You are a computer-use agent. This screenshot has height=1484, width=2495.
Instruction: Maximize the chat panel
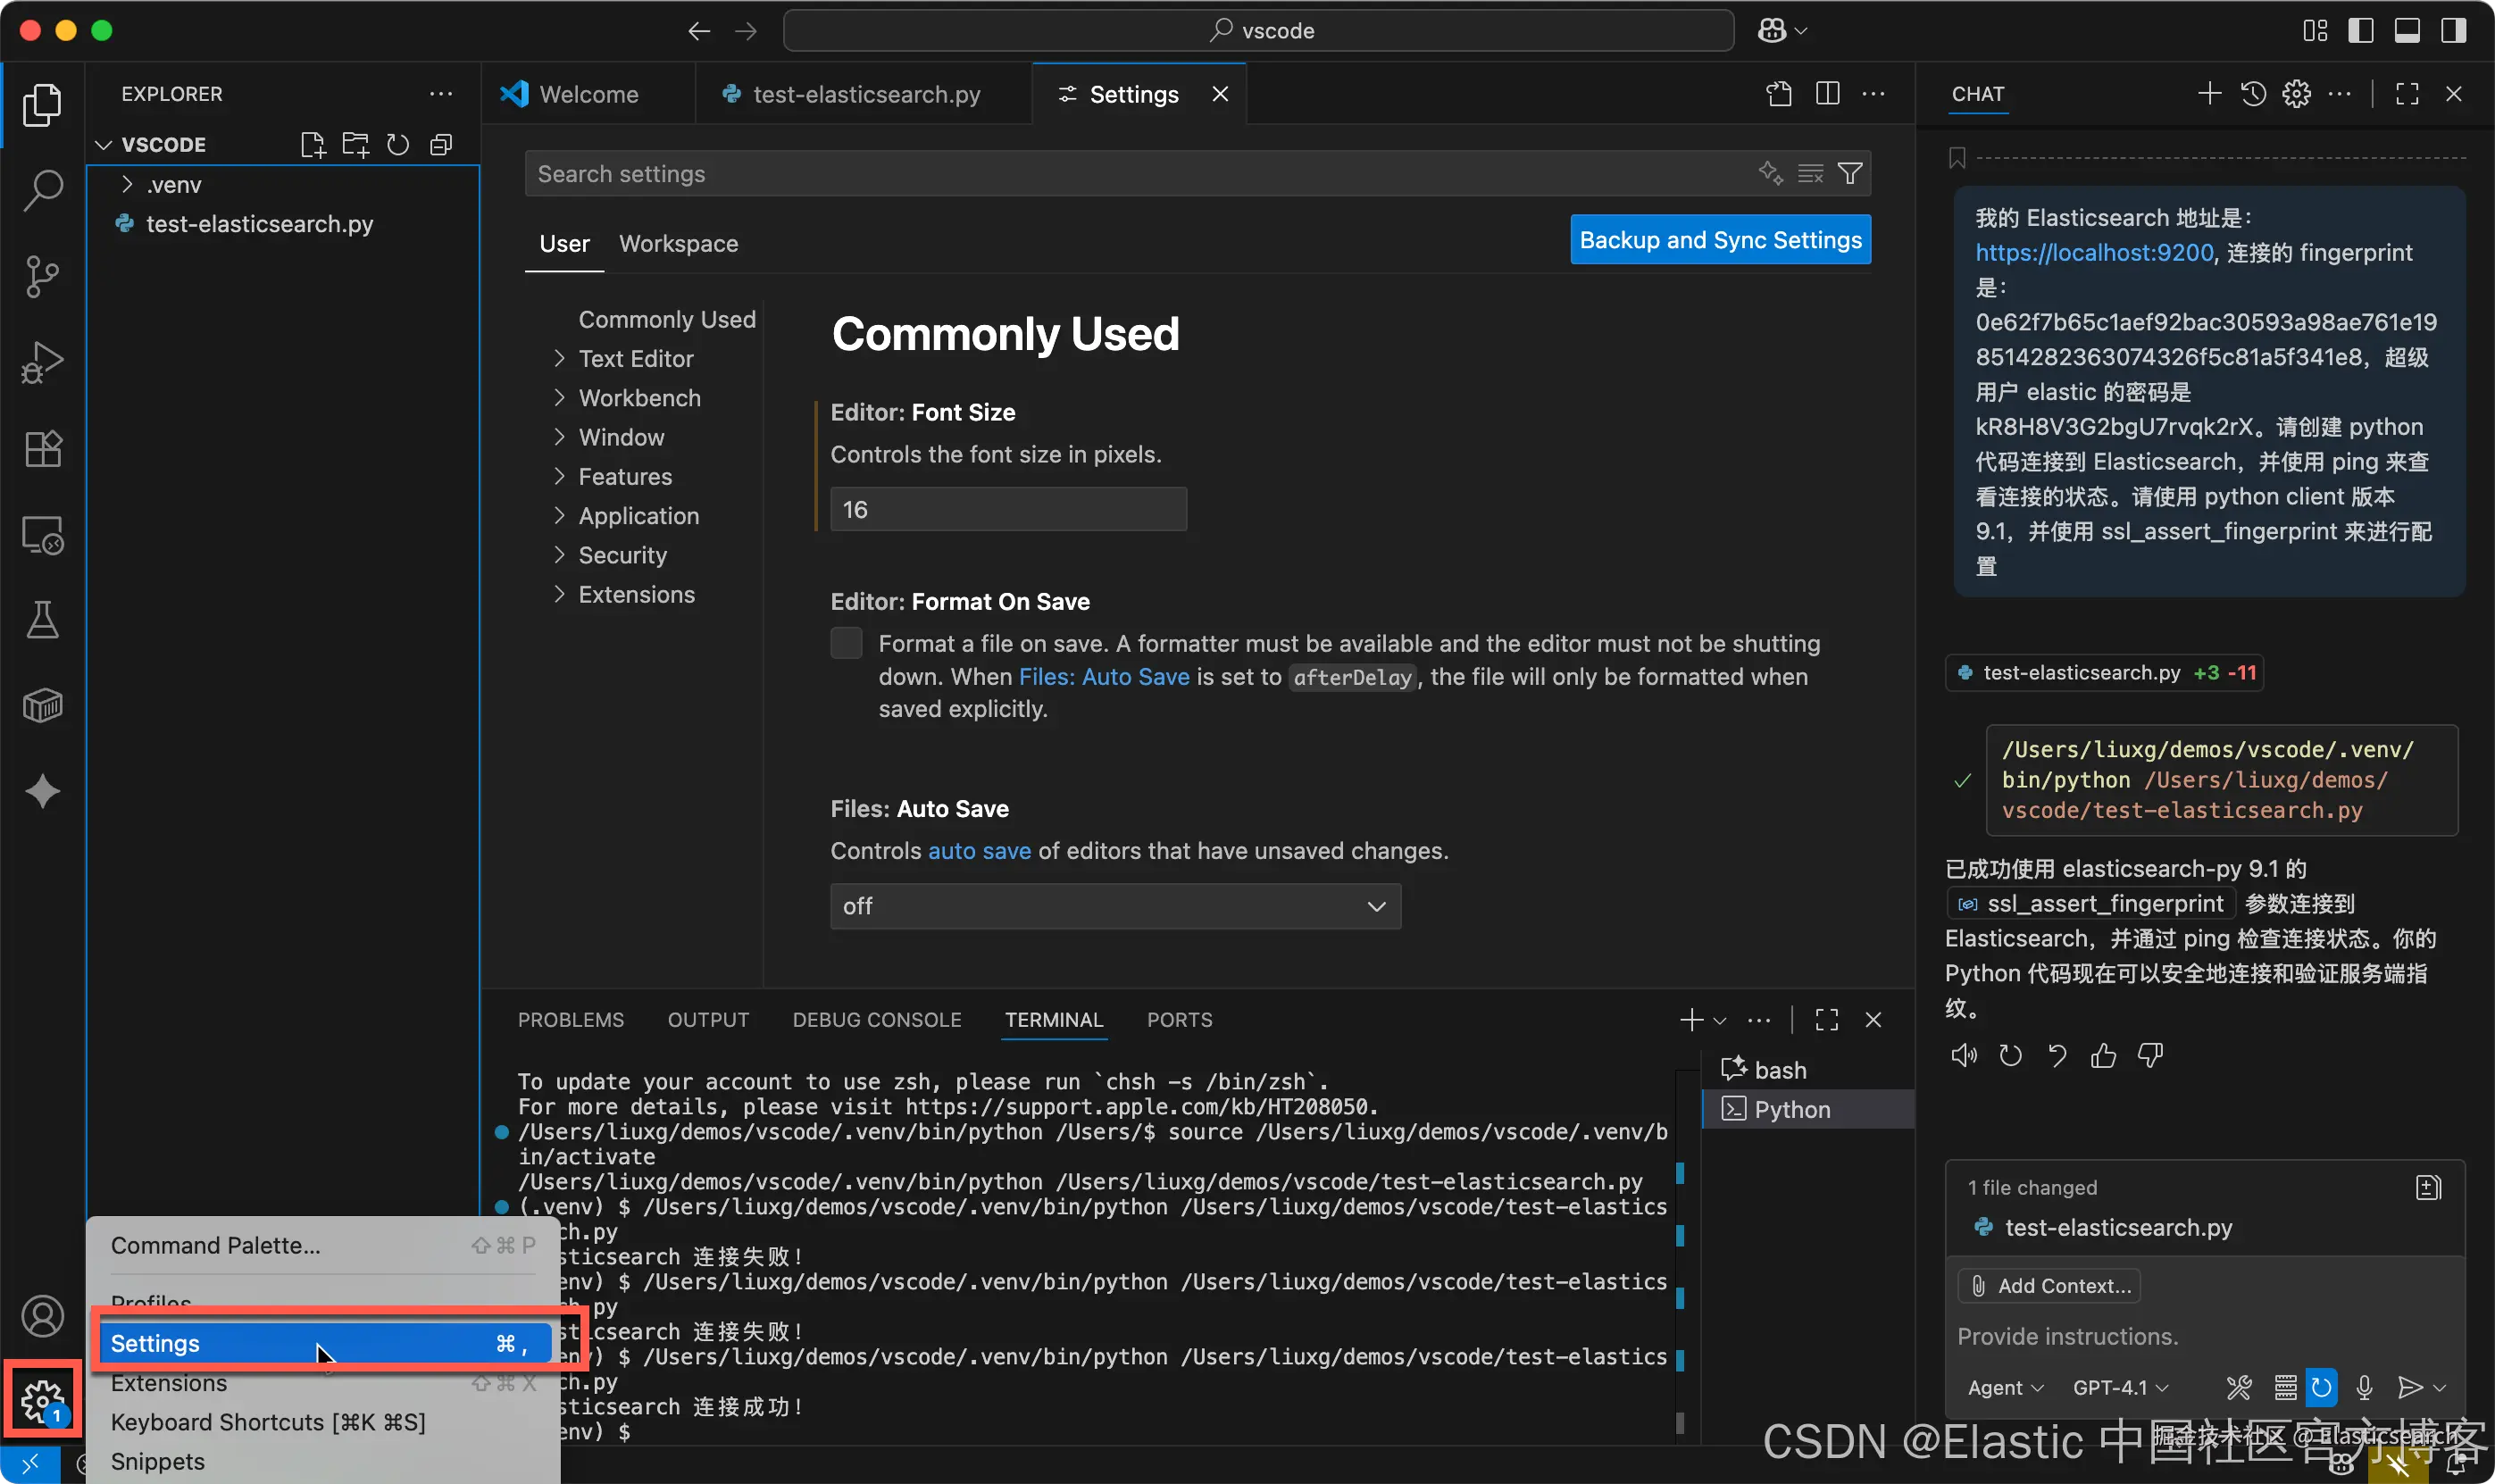[2407, 94]
